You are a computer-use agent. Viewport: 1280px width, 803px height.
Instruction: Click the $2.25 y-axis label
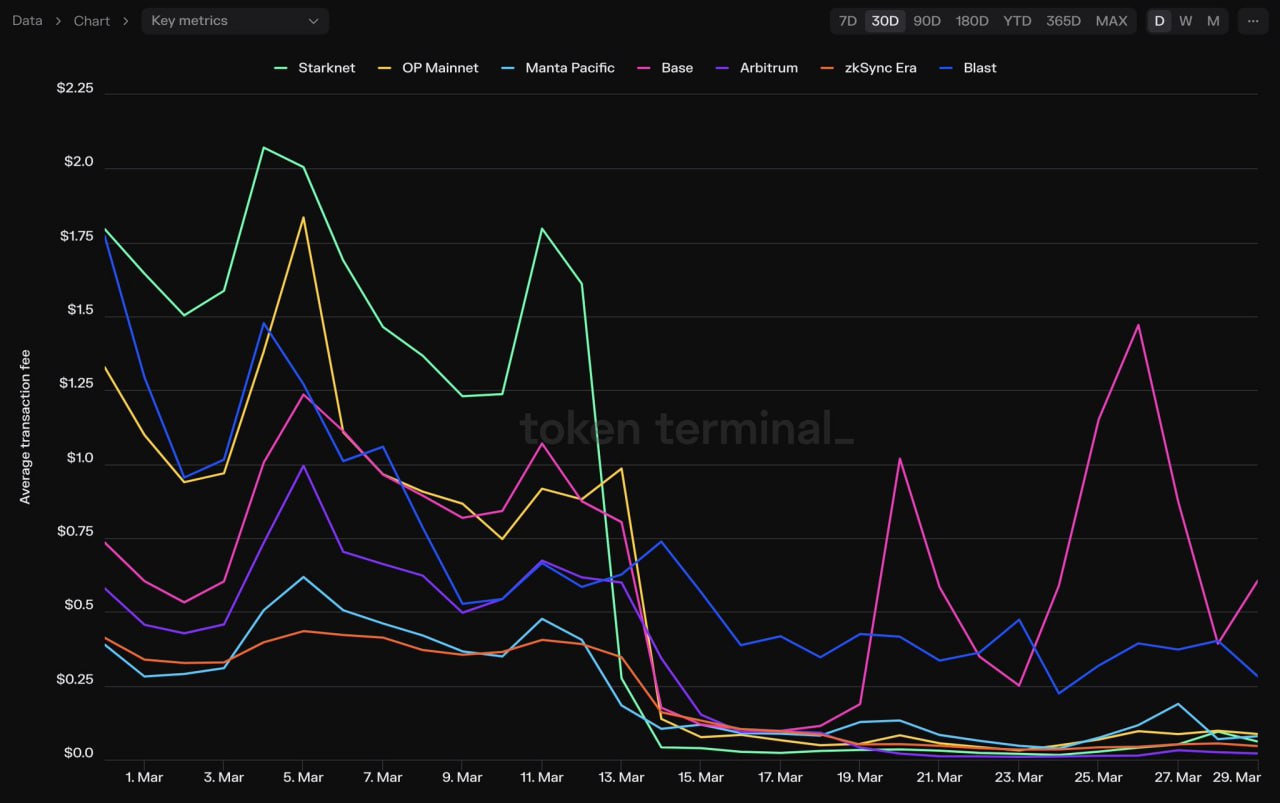click(x=75, y=88)
